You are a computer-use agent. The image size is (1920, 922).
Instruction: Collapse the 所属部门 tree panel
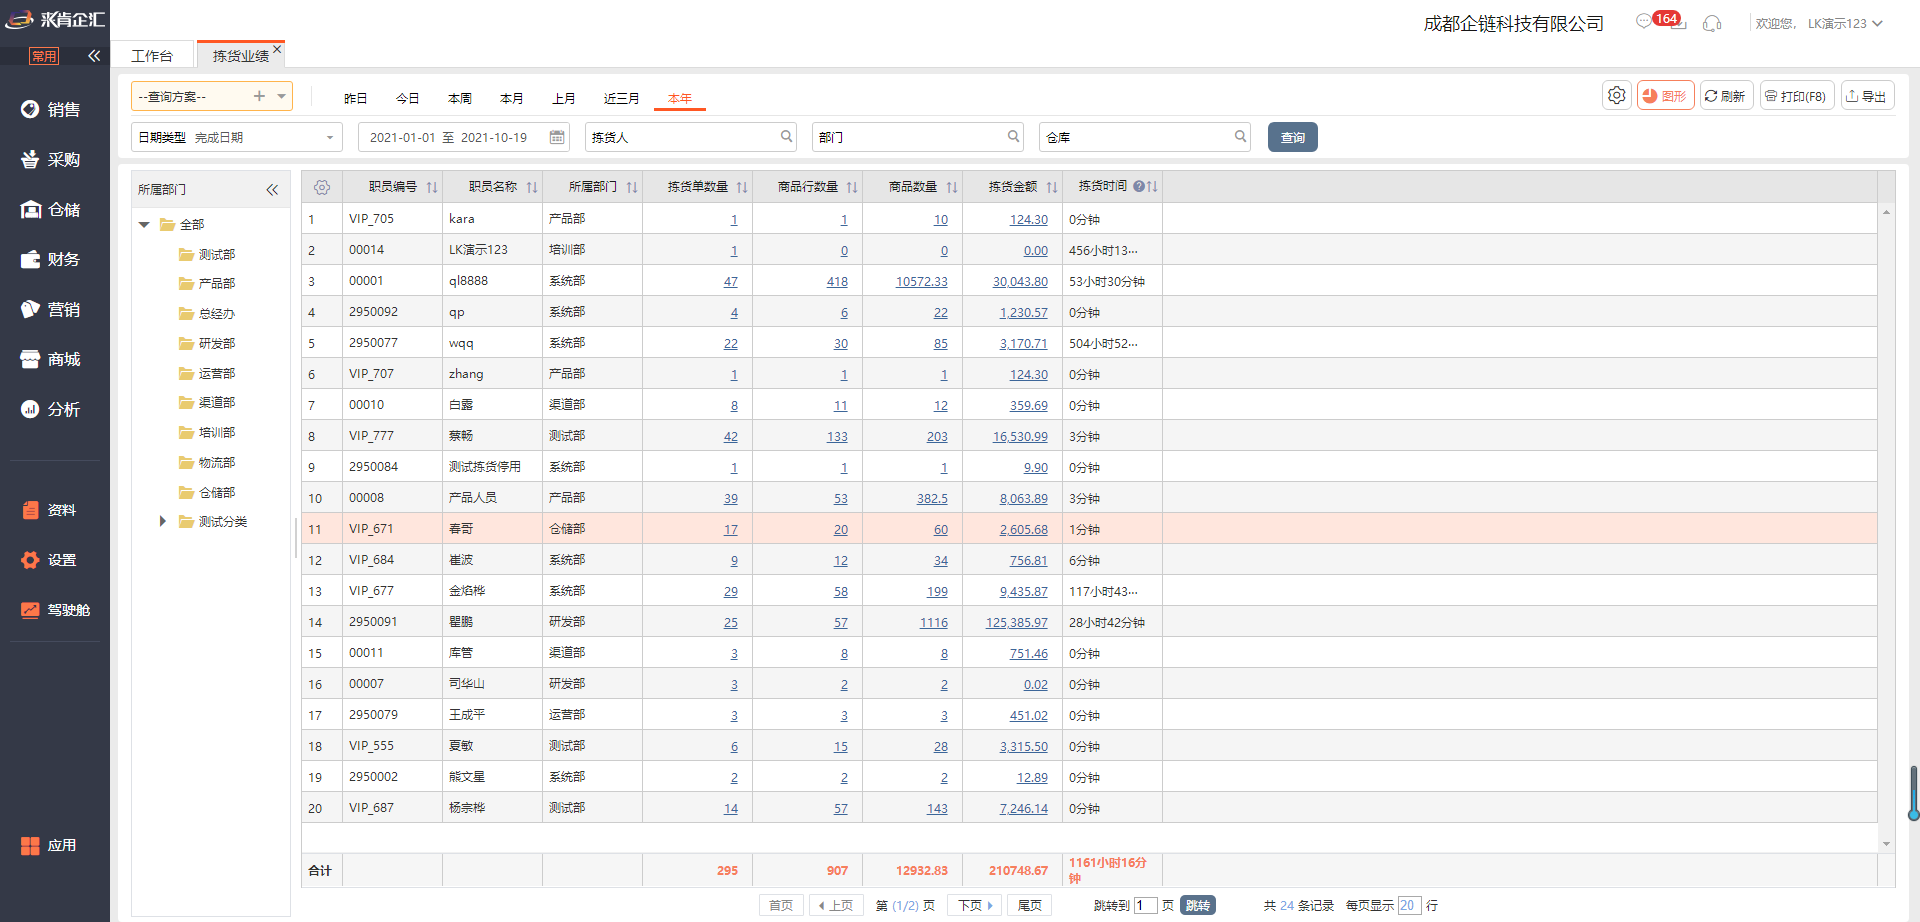click(x=272, y=189)
